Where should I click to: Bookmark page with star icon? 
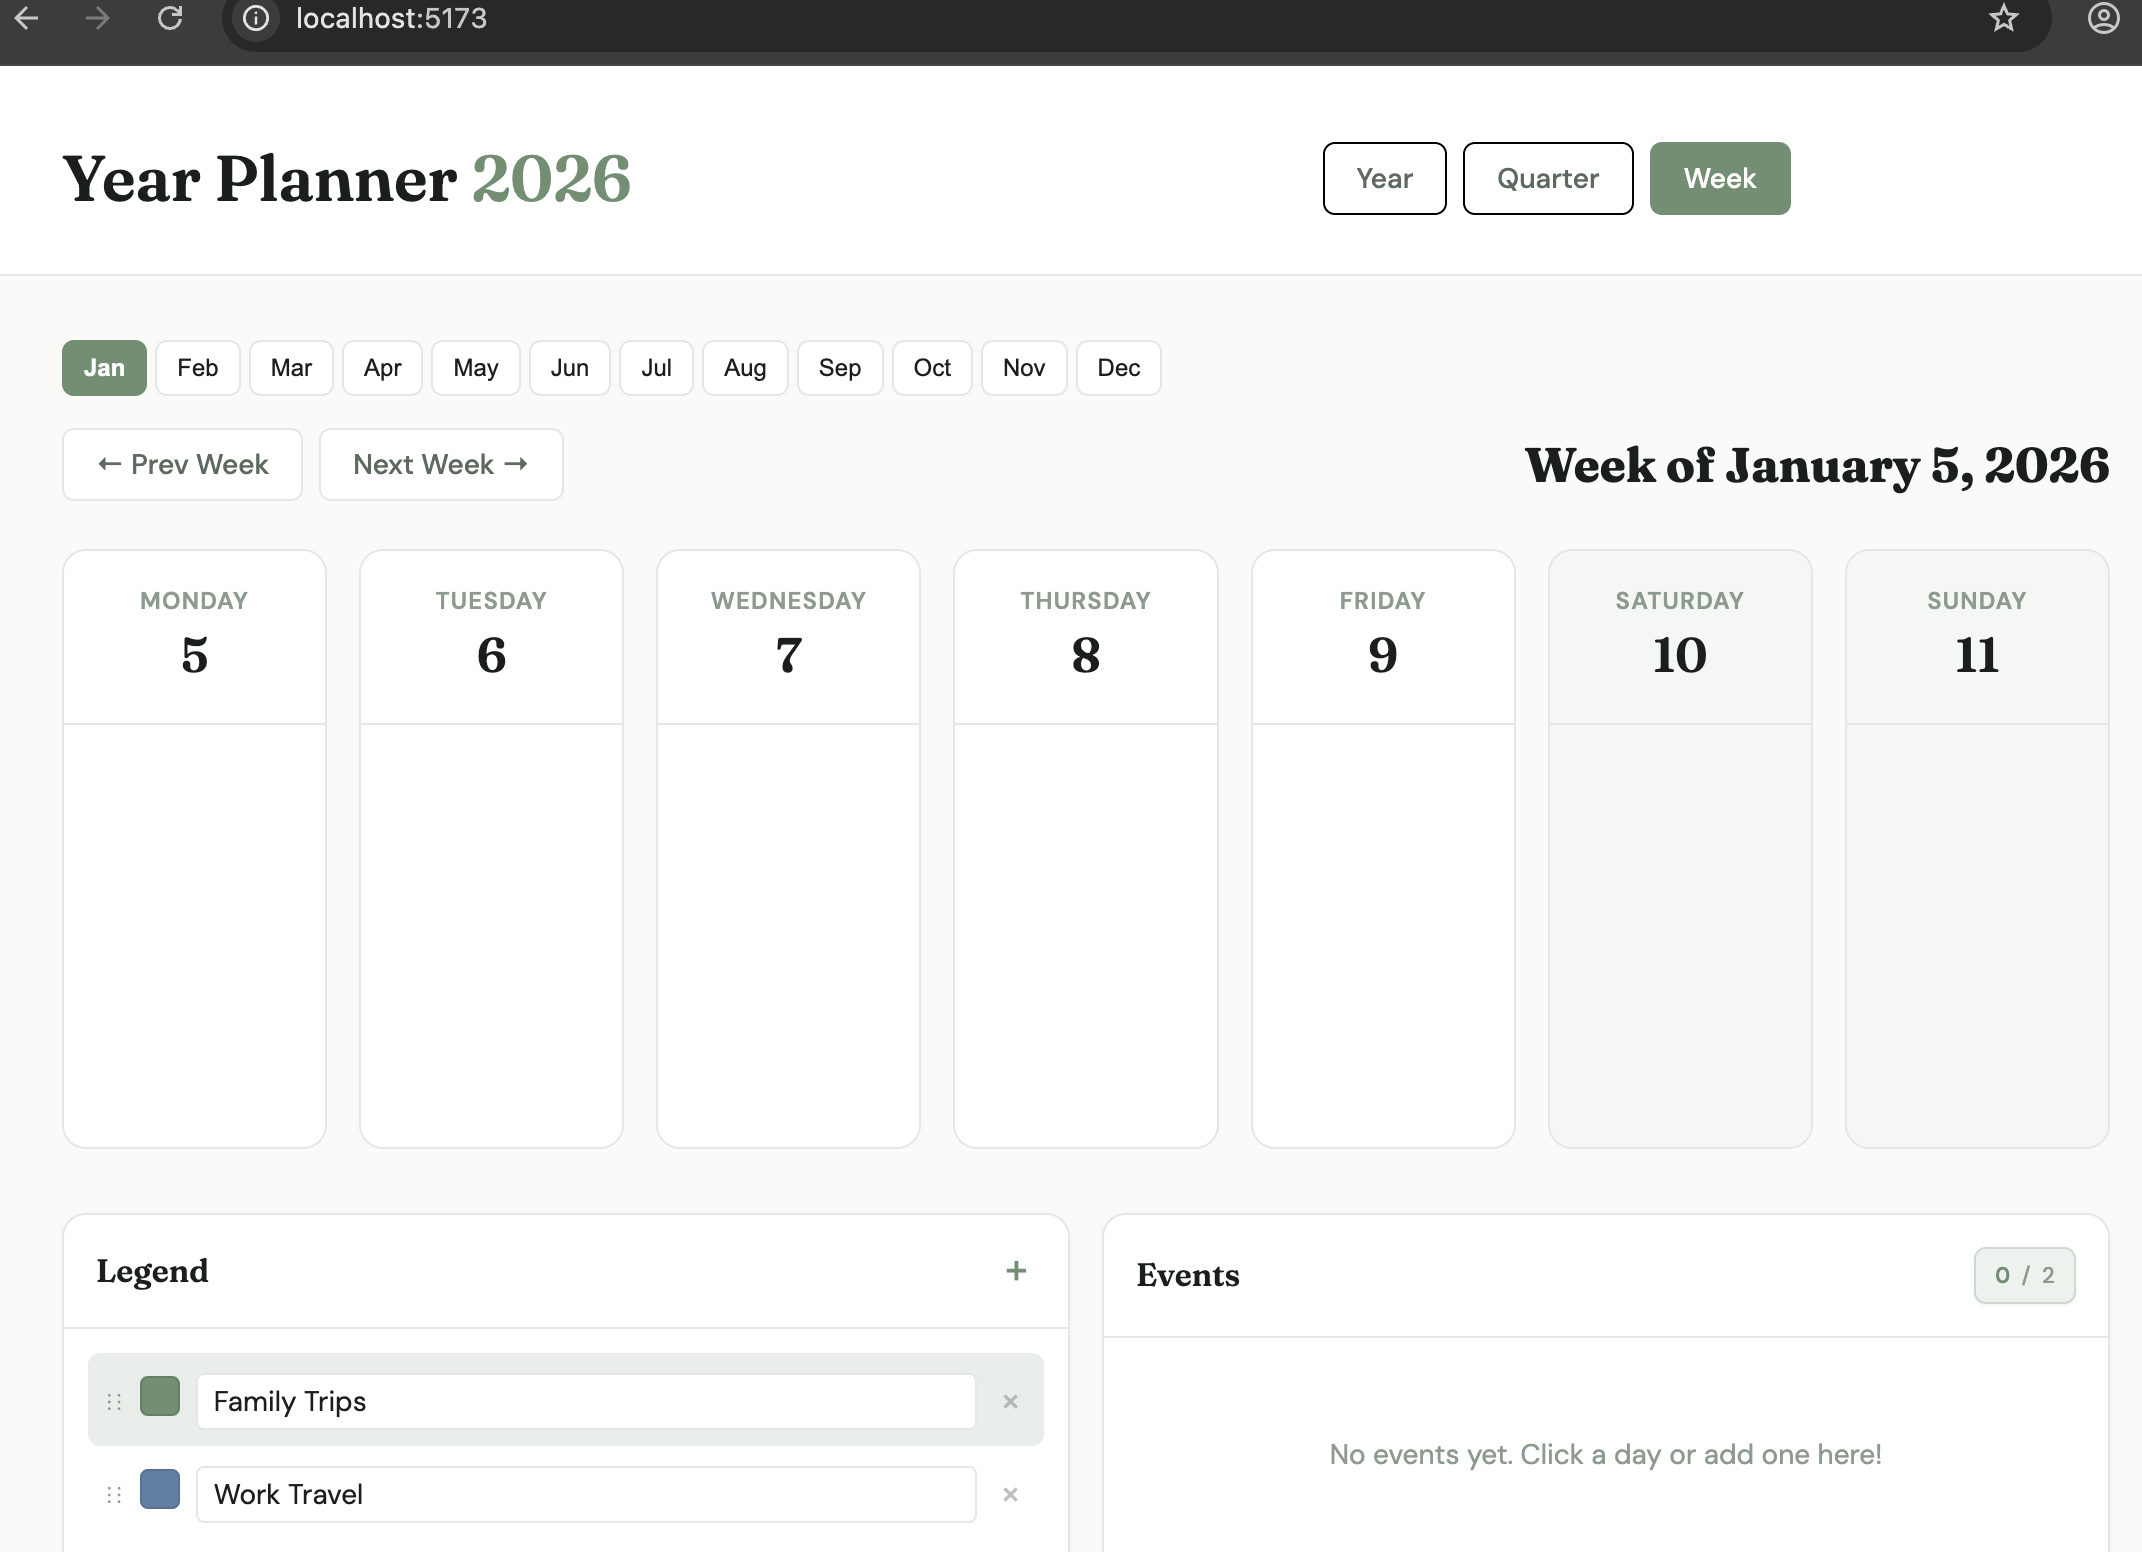click(x=2003, y=18)
